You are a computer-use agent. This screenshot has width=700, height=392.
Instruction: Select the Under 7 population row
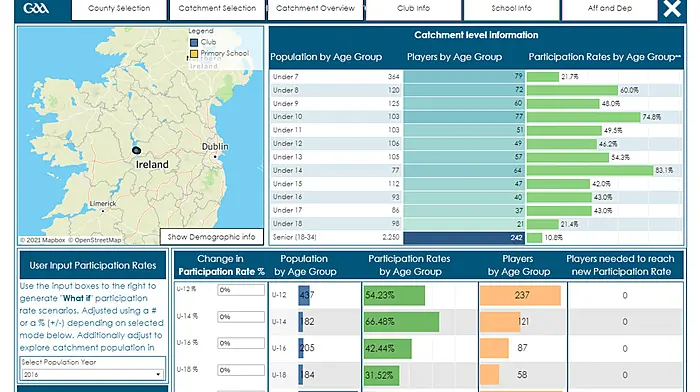335,76
